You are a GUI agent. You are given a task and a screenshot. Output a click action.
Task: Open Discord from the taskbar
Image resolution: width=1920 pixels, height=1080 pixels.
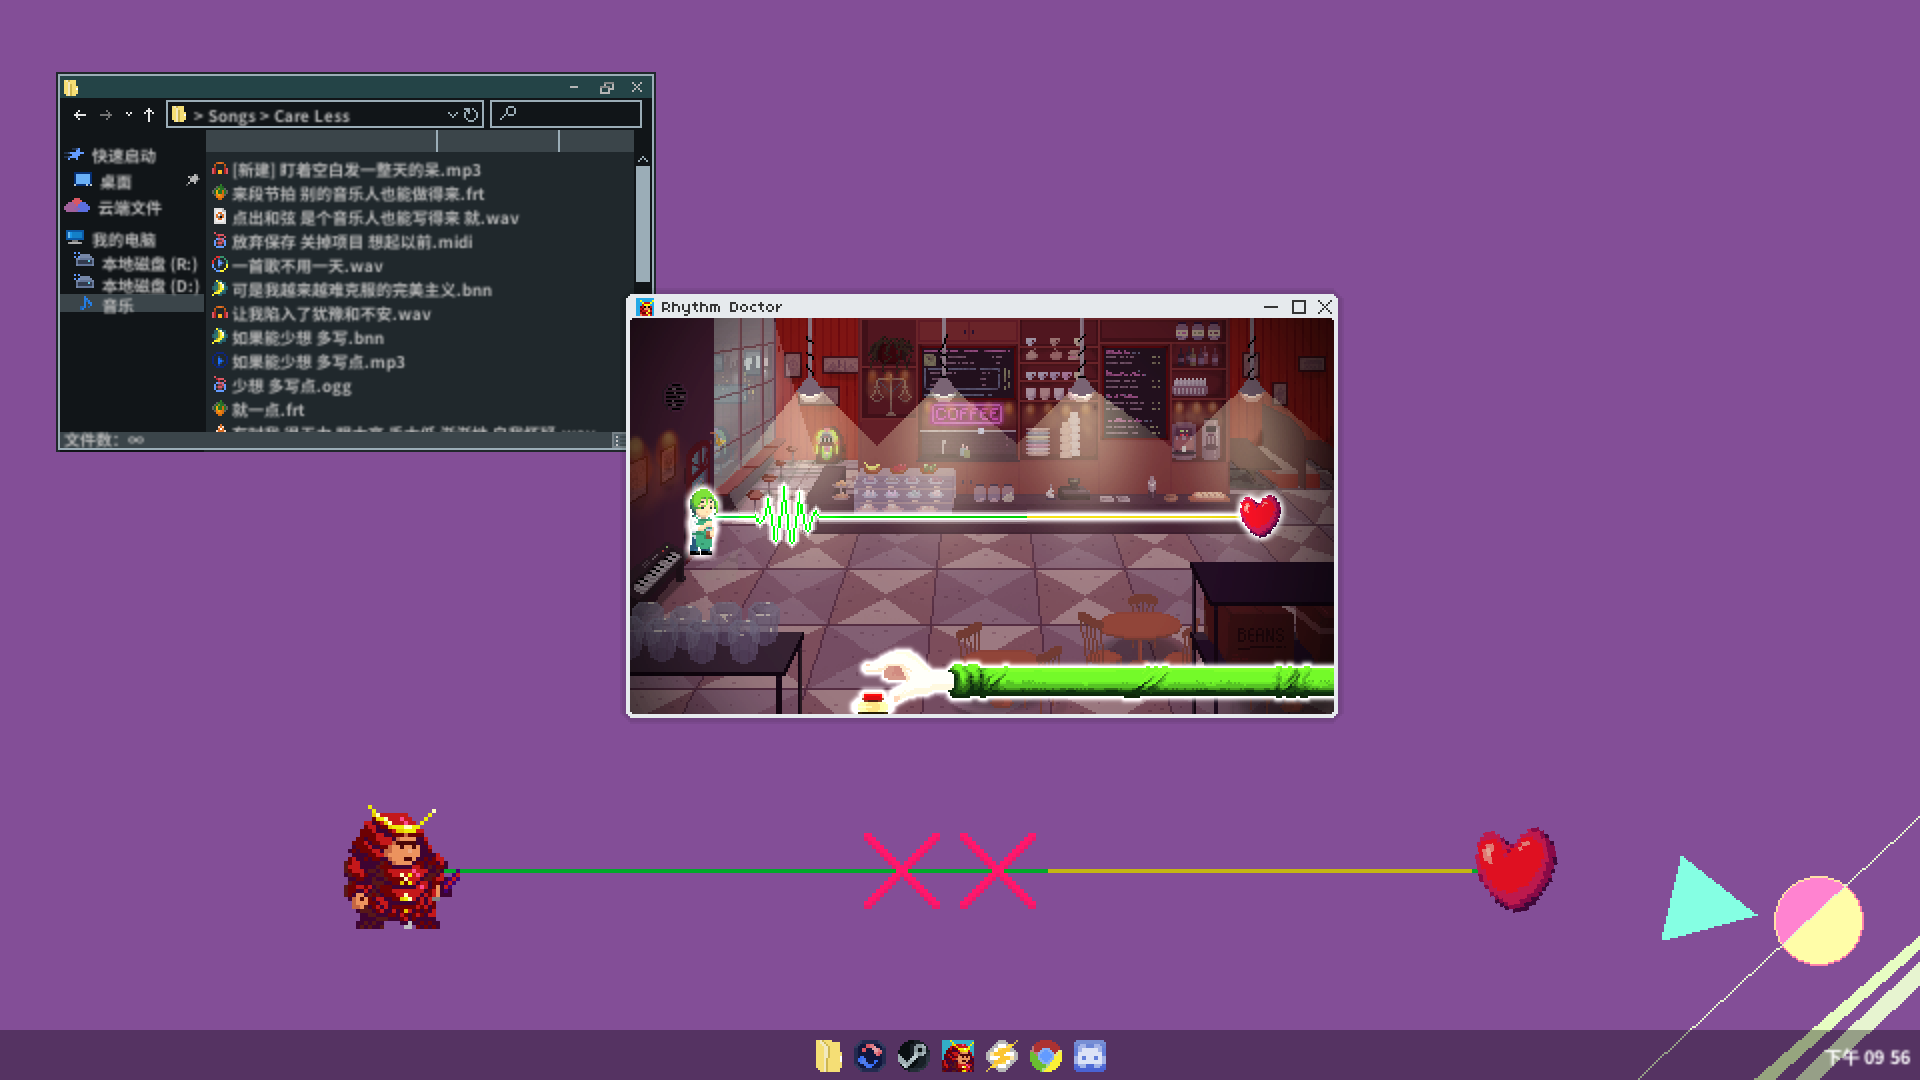point(1090,1056)
